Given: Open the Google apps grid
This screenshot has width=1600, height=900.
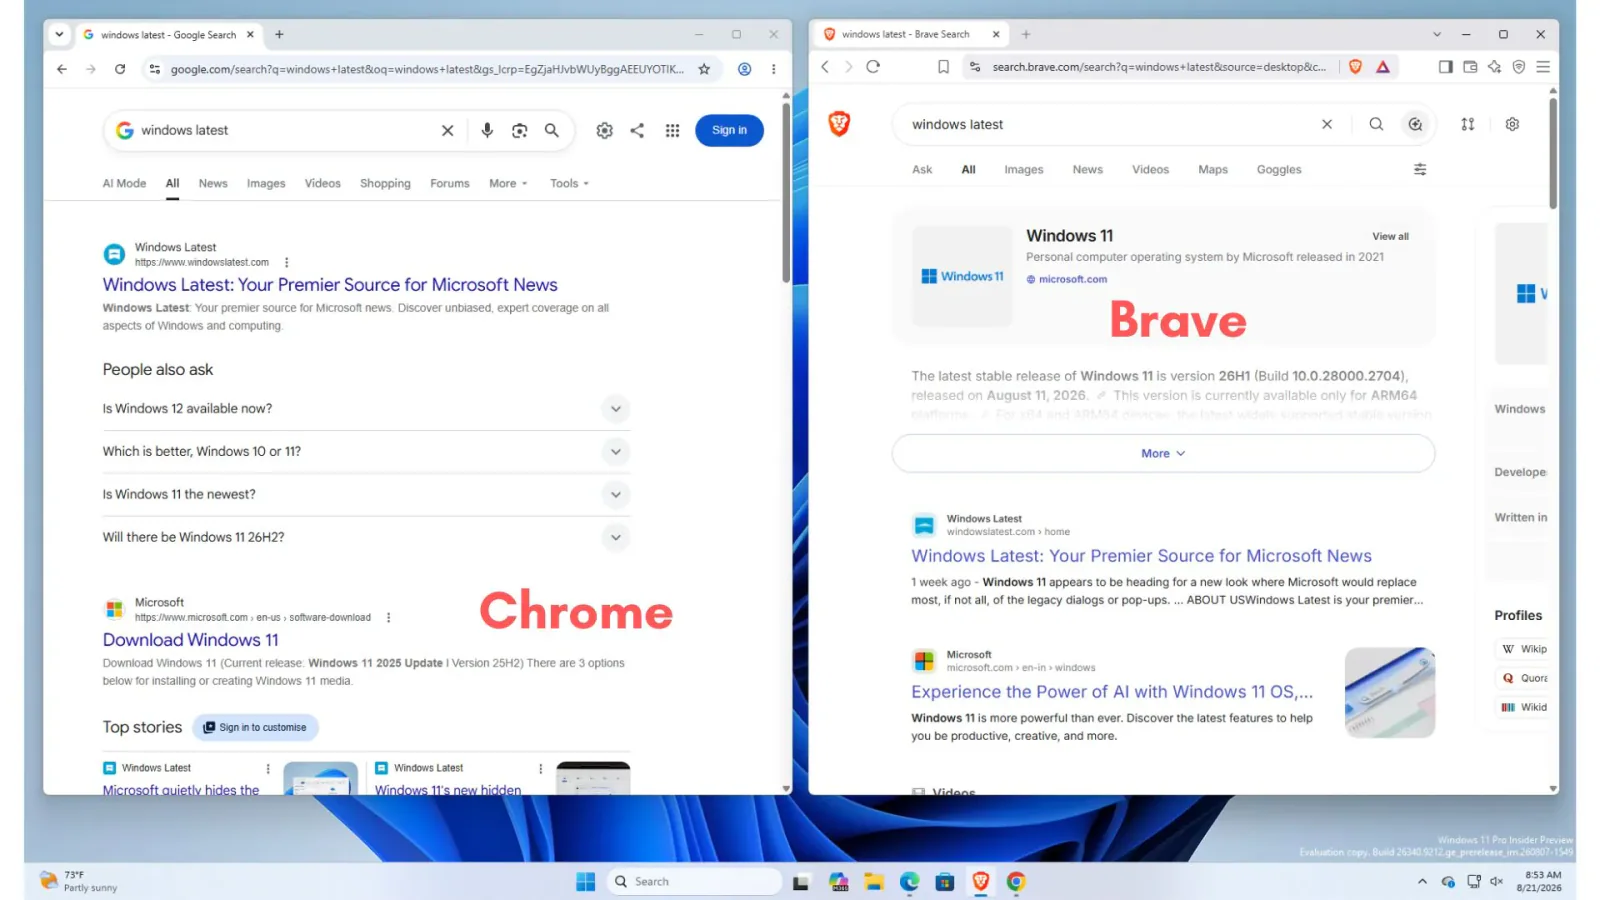Looking at the screenshot, I should coord(672,130).
